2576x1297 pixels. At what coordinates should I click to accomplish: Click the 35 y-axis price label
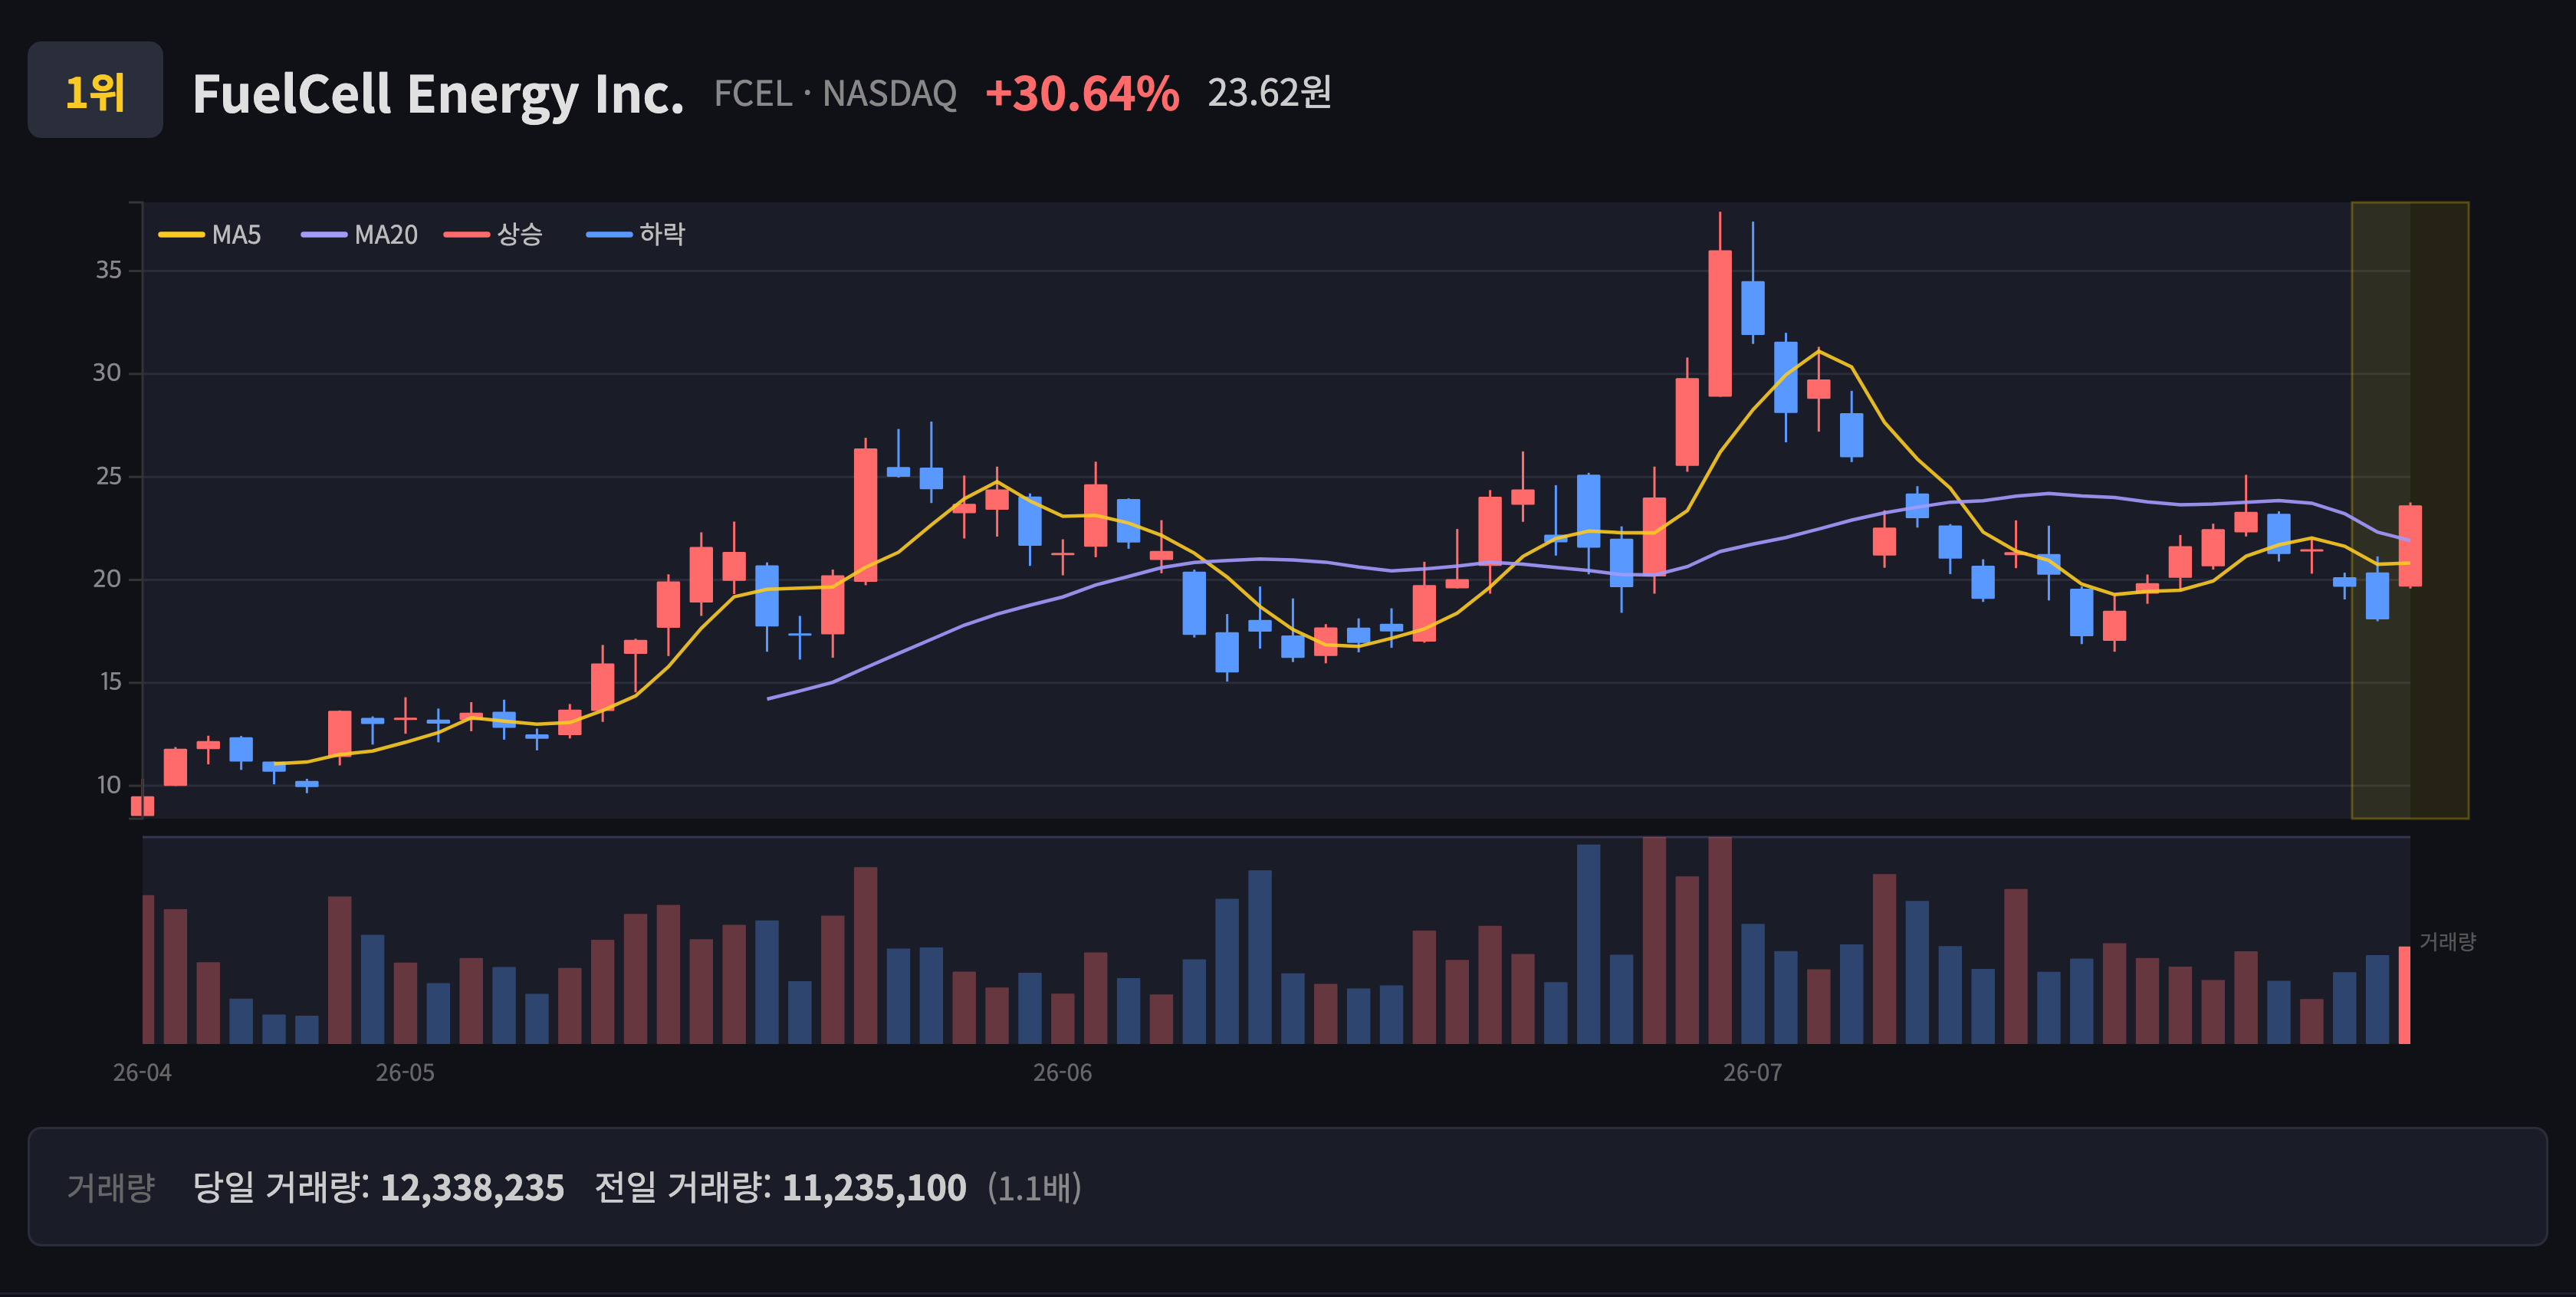coord(108,270)
